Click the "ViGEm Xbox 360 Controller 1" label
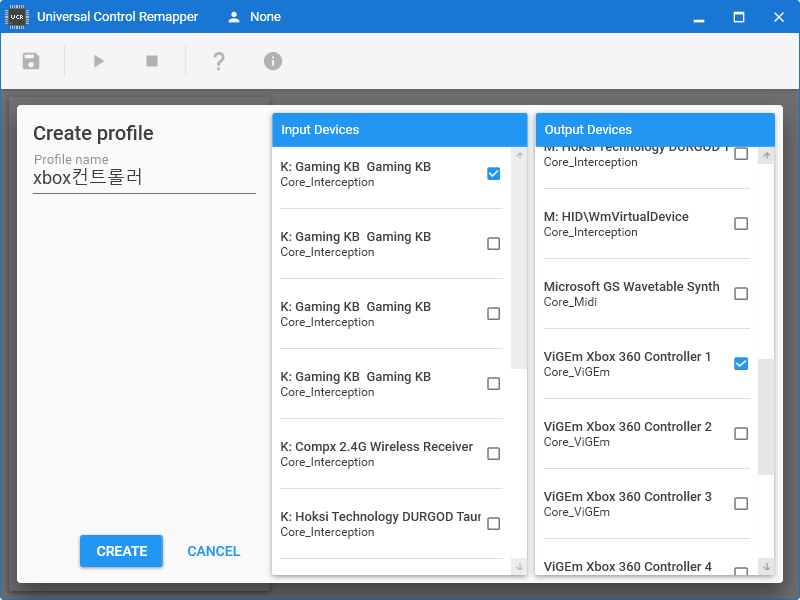The height and width of the screenshot is (600, 800). [x=627, y=356]
